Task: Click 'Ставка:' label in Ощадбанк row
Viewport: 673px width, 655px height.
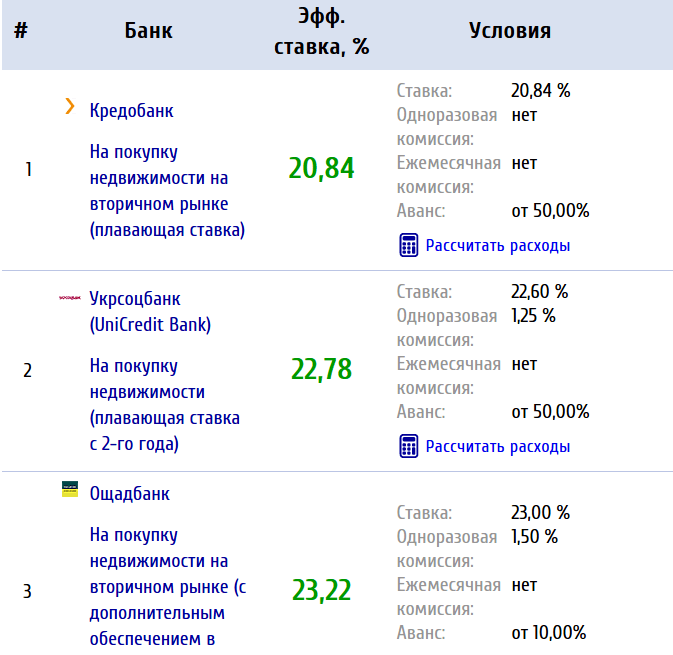Action: pyautogui.click(x=424, y=512)
